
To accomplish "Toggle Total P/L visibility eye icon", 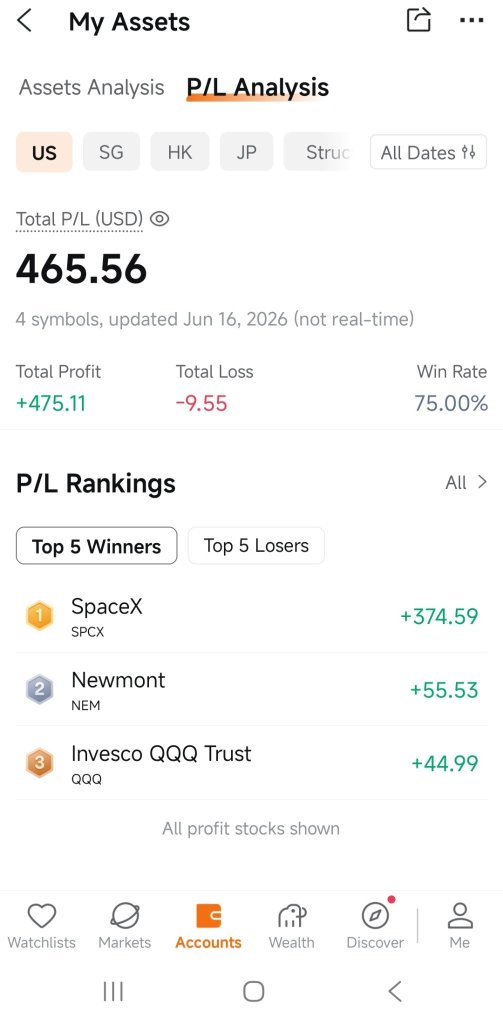I will coord(159,219).
